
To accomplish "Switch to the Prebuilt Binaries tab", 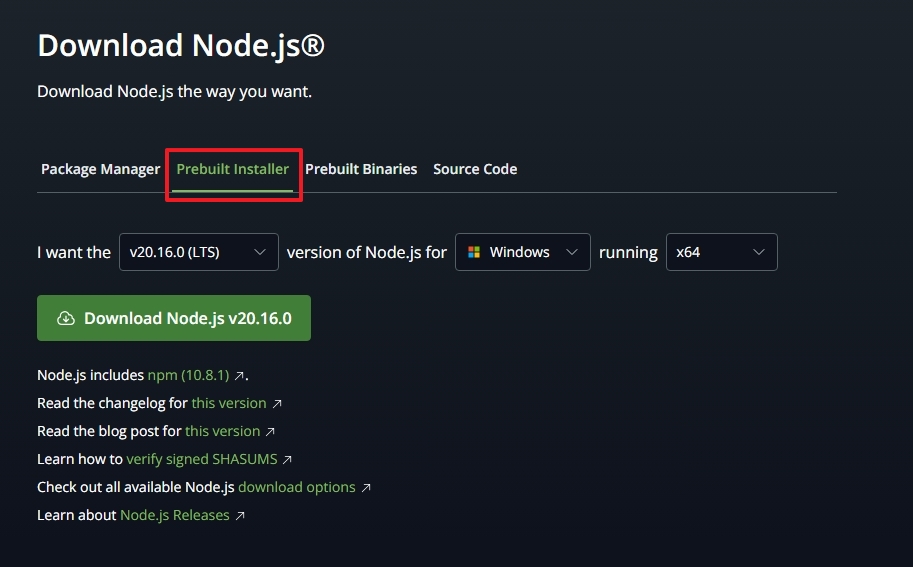I will coord(361,169).
